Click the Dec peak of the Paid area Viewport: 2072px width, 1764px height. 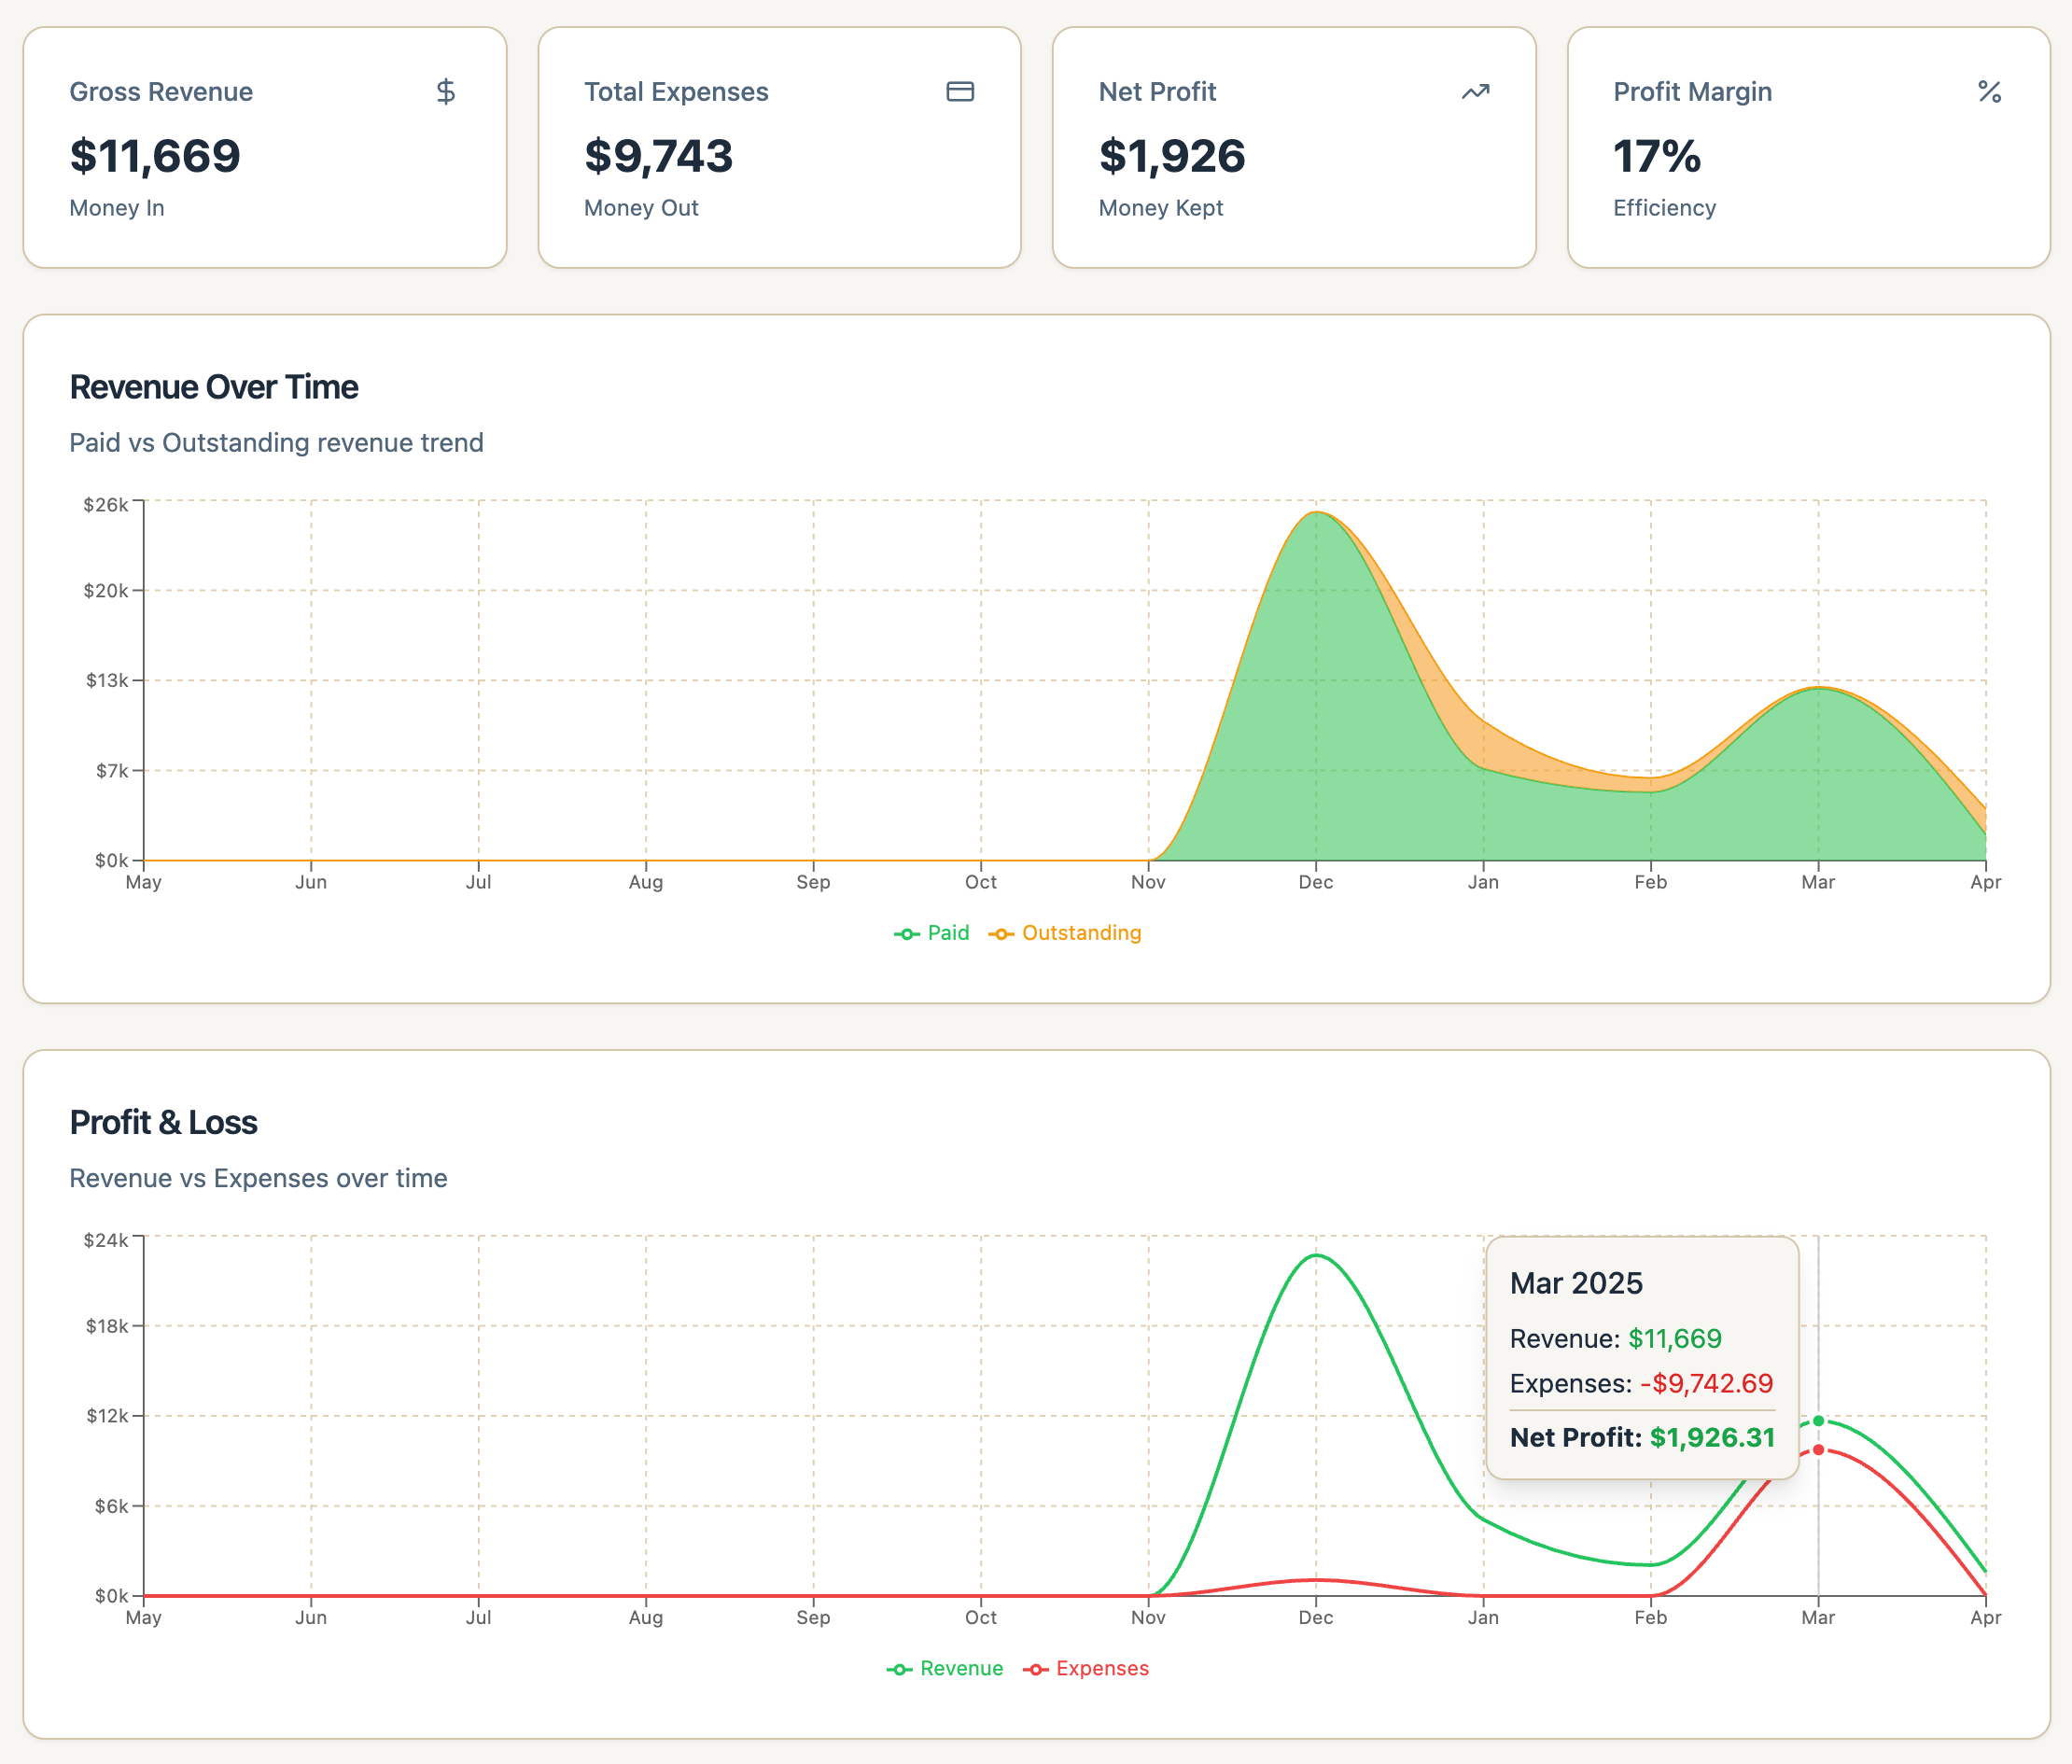(1316, 516)
